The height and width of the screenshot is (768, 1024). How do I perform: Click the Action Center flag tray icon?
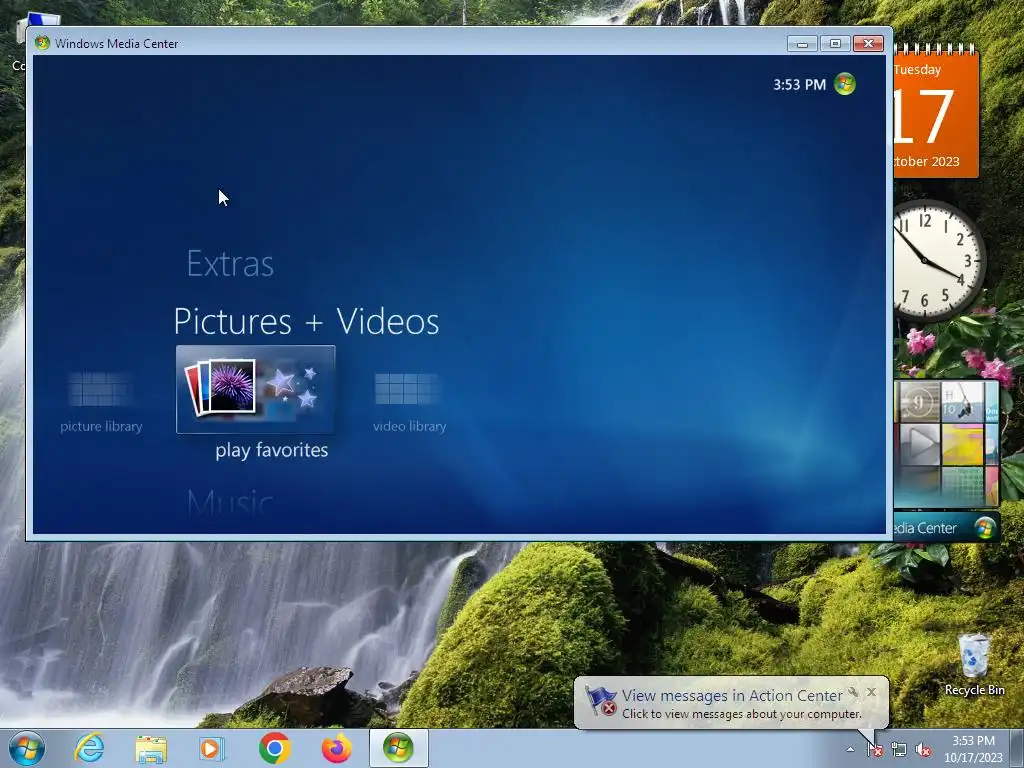874,750
